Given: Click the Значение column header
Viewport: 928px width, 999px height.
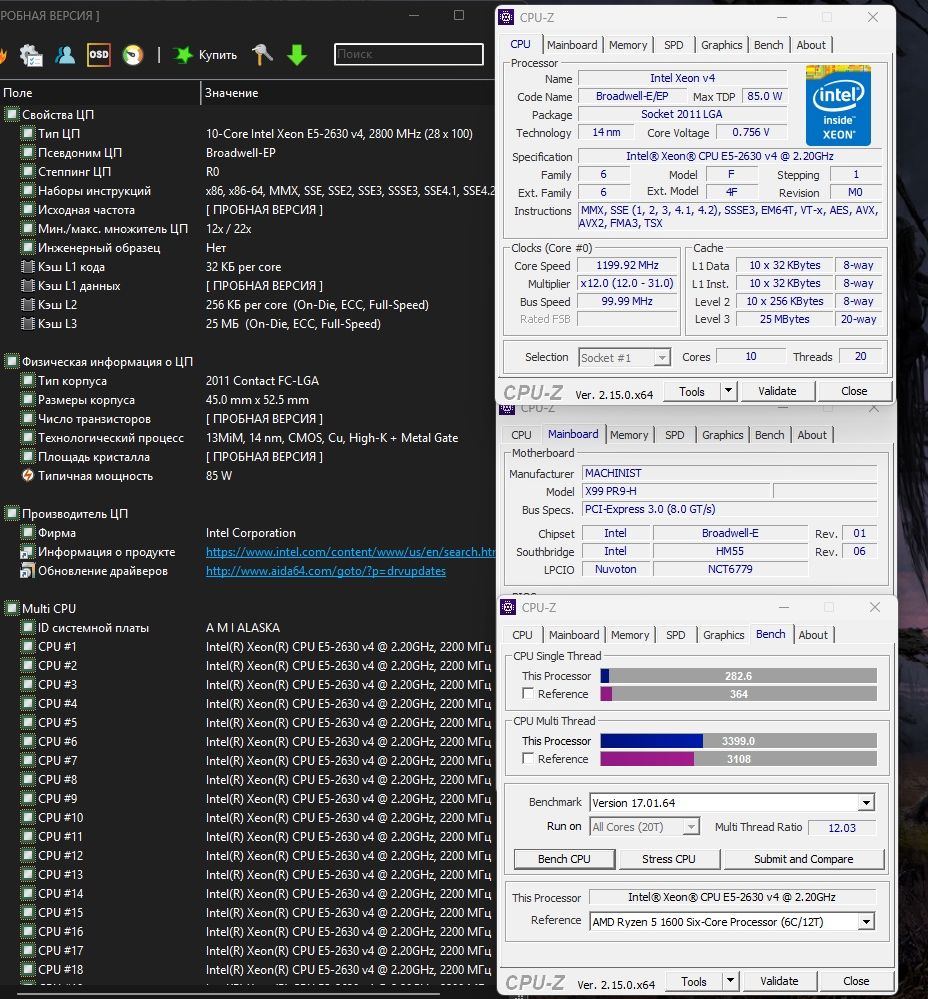Looking at the screenshot, I should [348, 93].
